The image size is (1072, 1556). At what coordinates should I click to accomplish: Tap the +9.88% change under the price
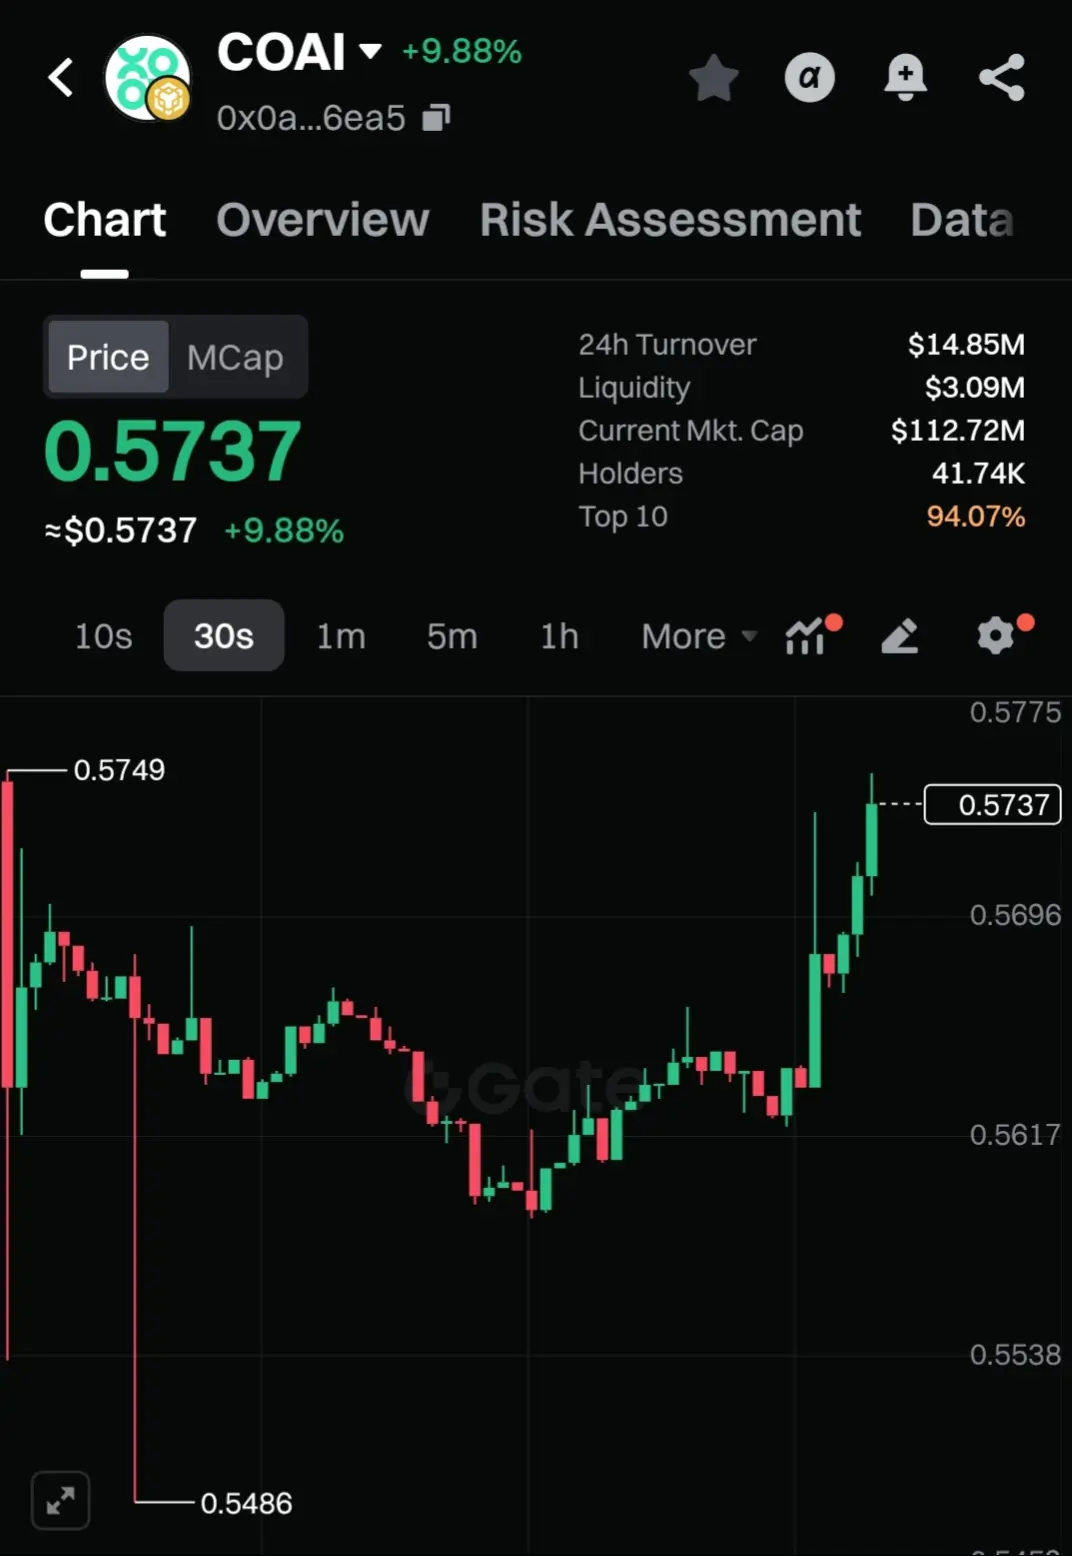click(284, 531)
